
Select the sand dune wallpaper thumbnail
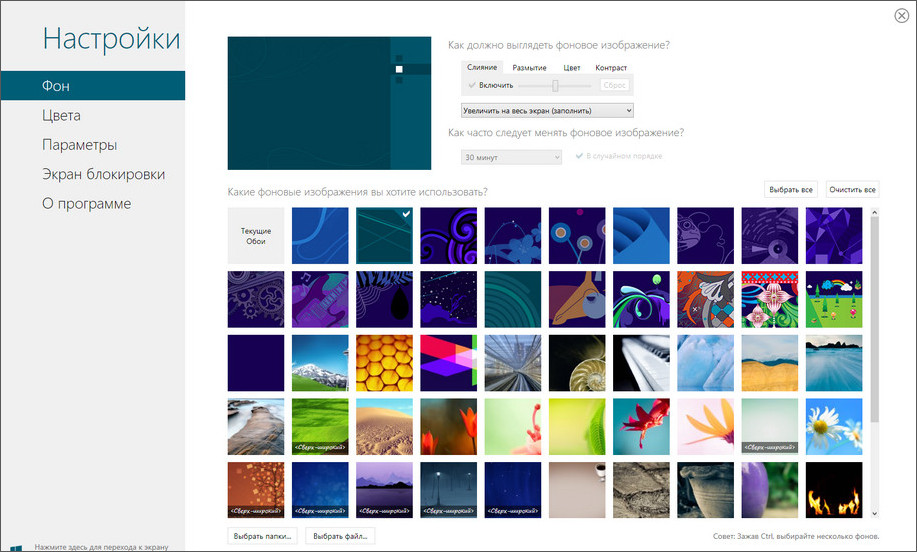384,427
